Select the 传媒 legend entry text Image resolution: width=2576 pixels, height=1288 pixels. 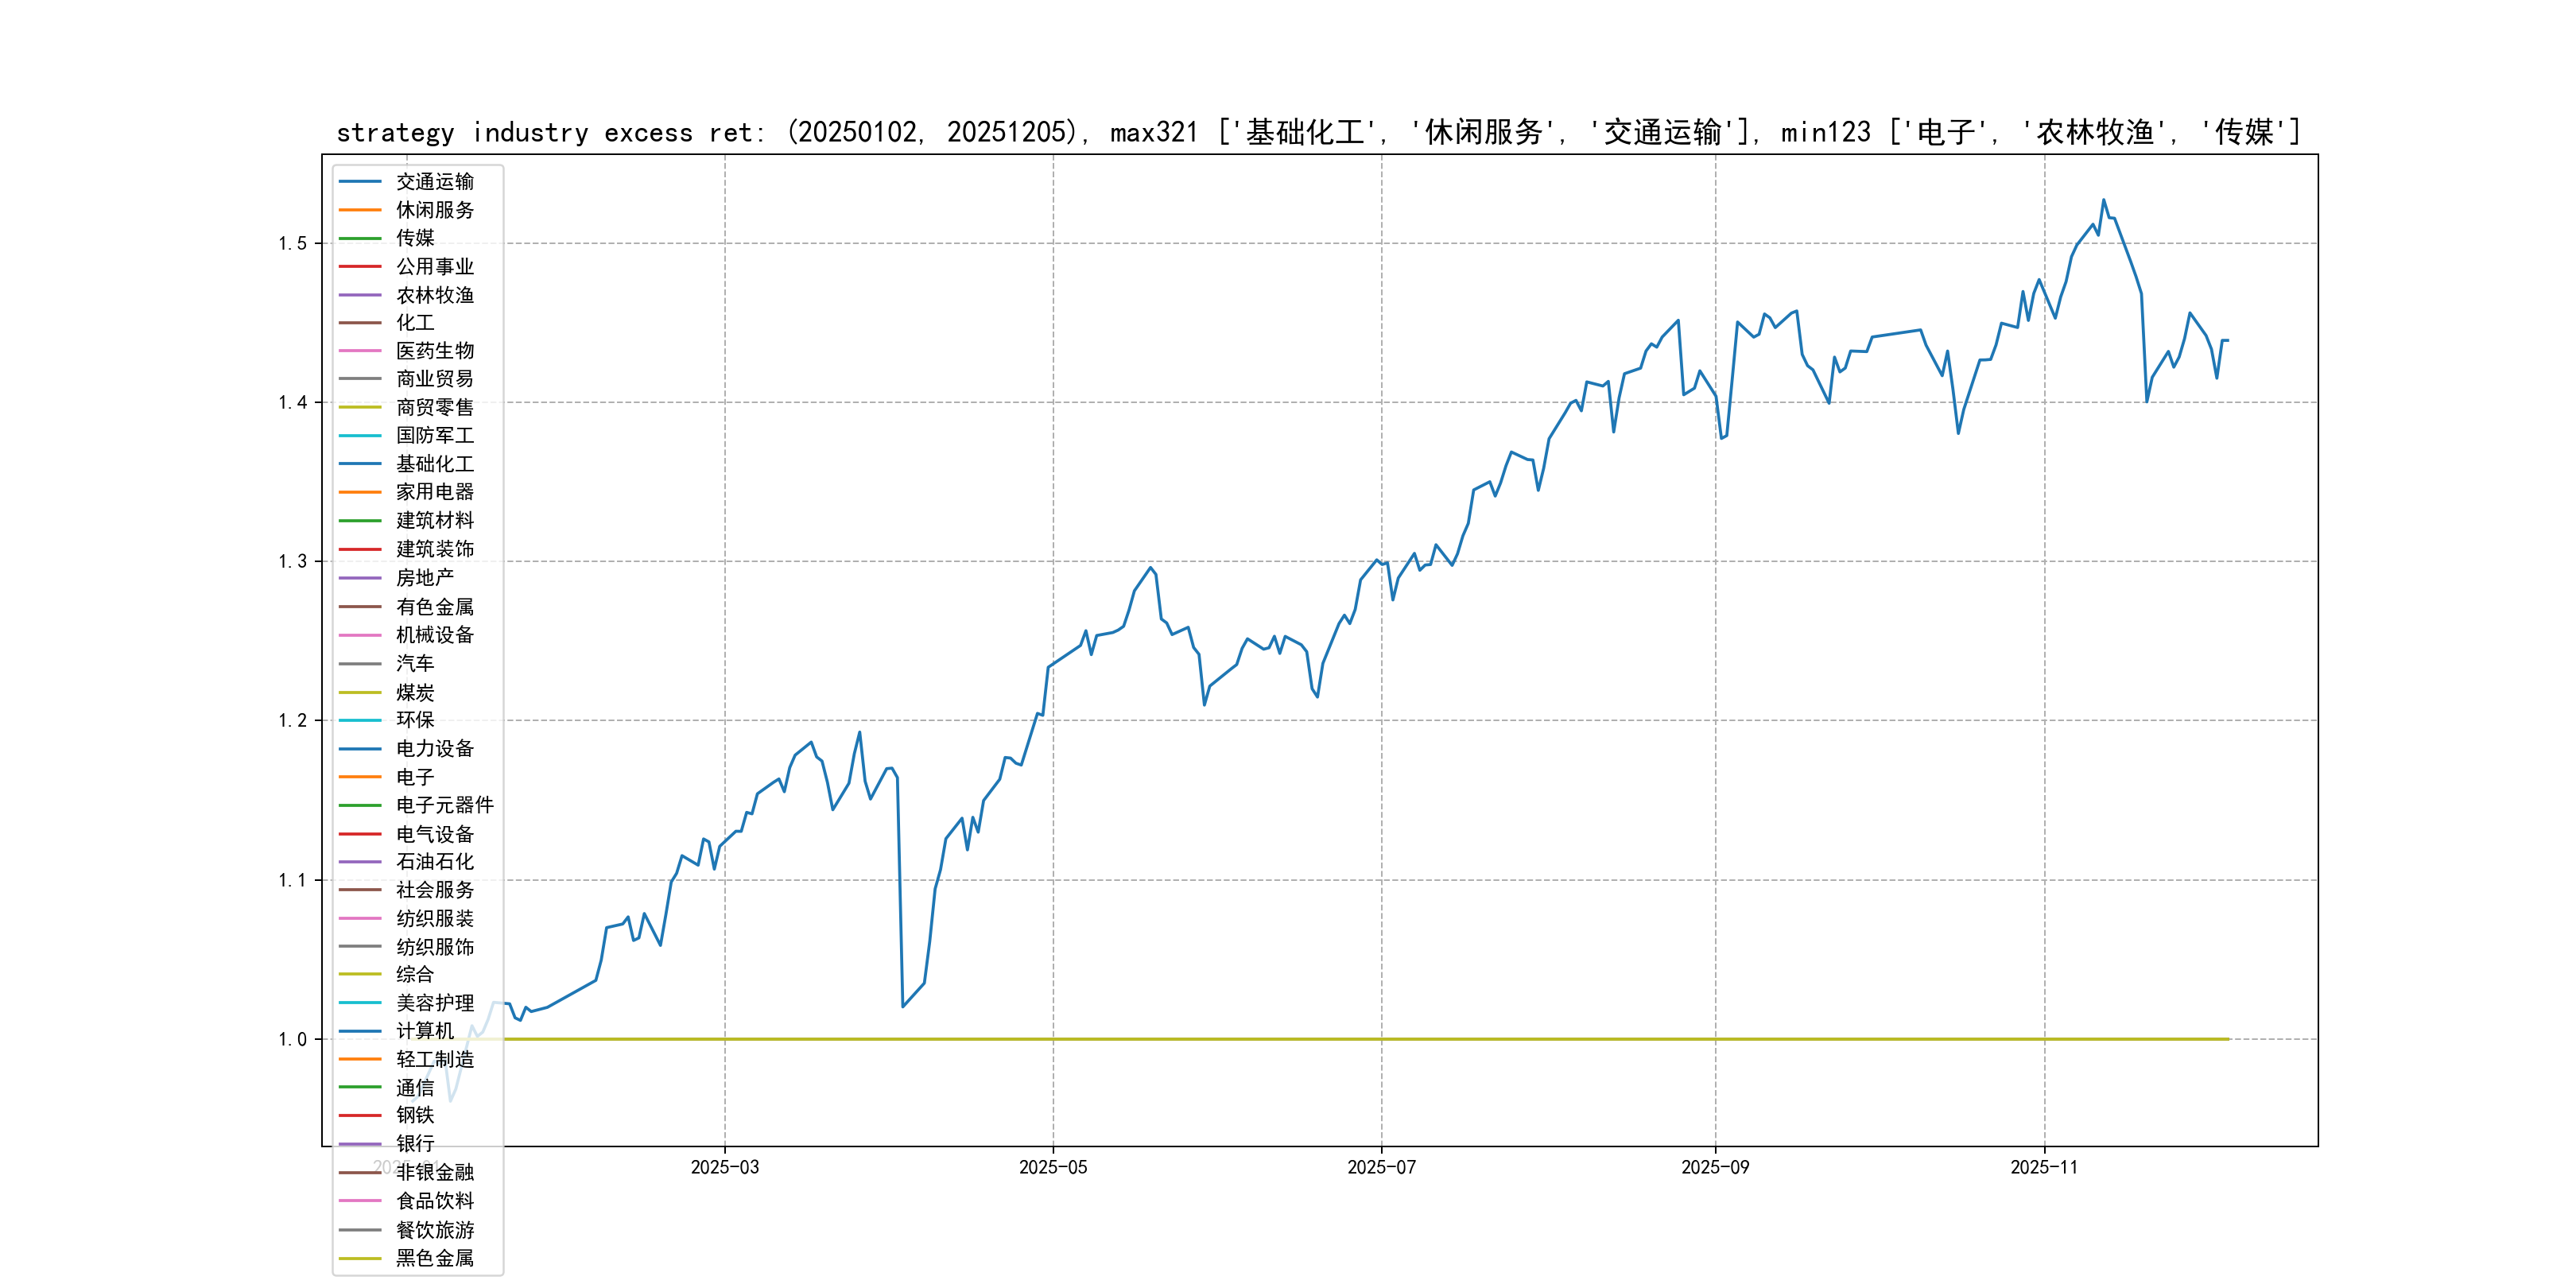[x=415, y=238]
